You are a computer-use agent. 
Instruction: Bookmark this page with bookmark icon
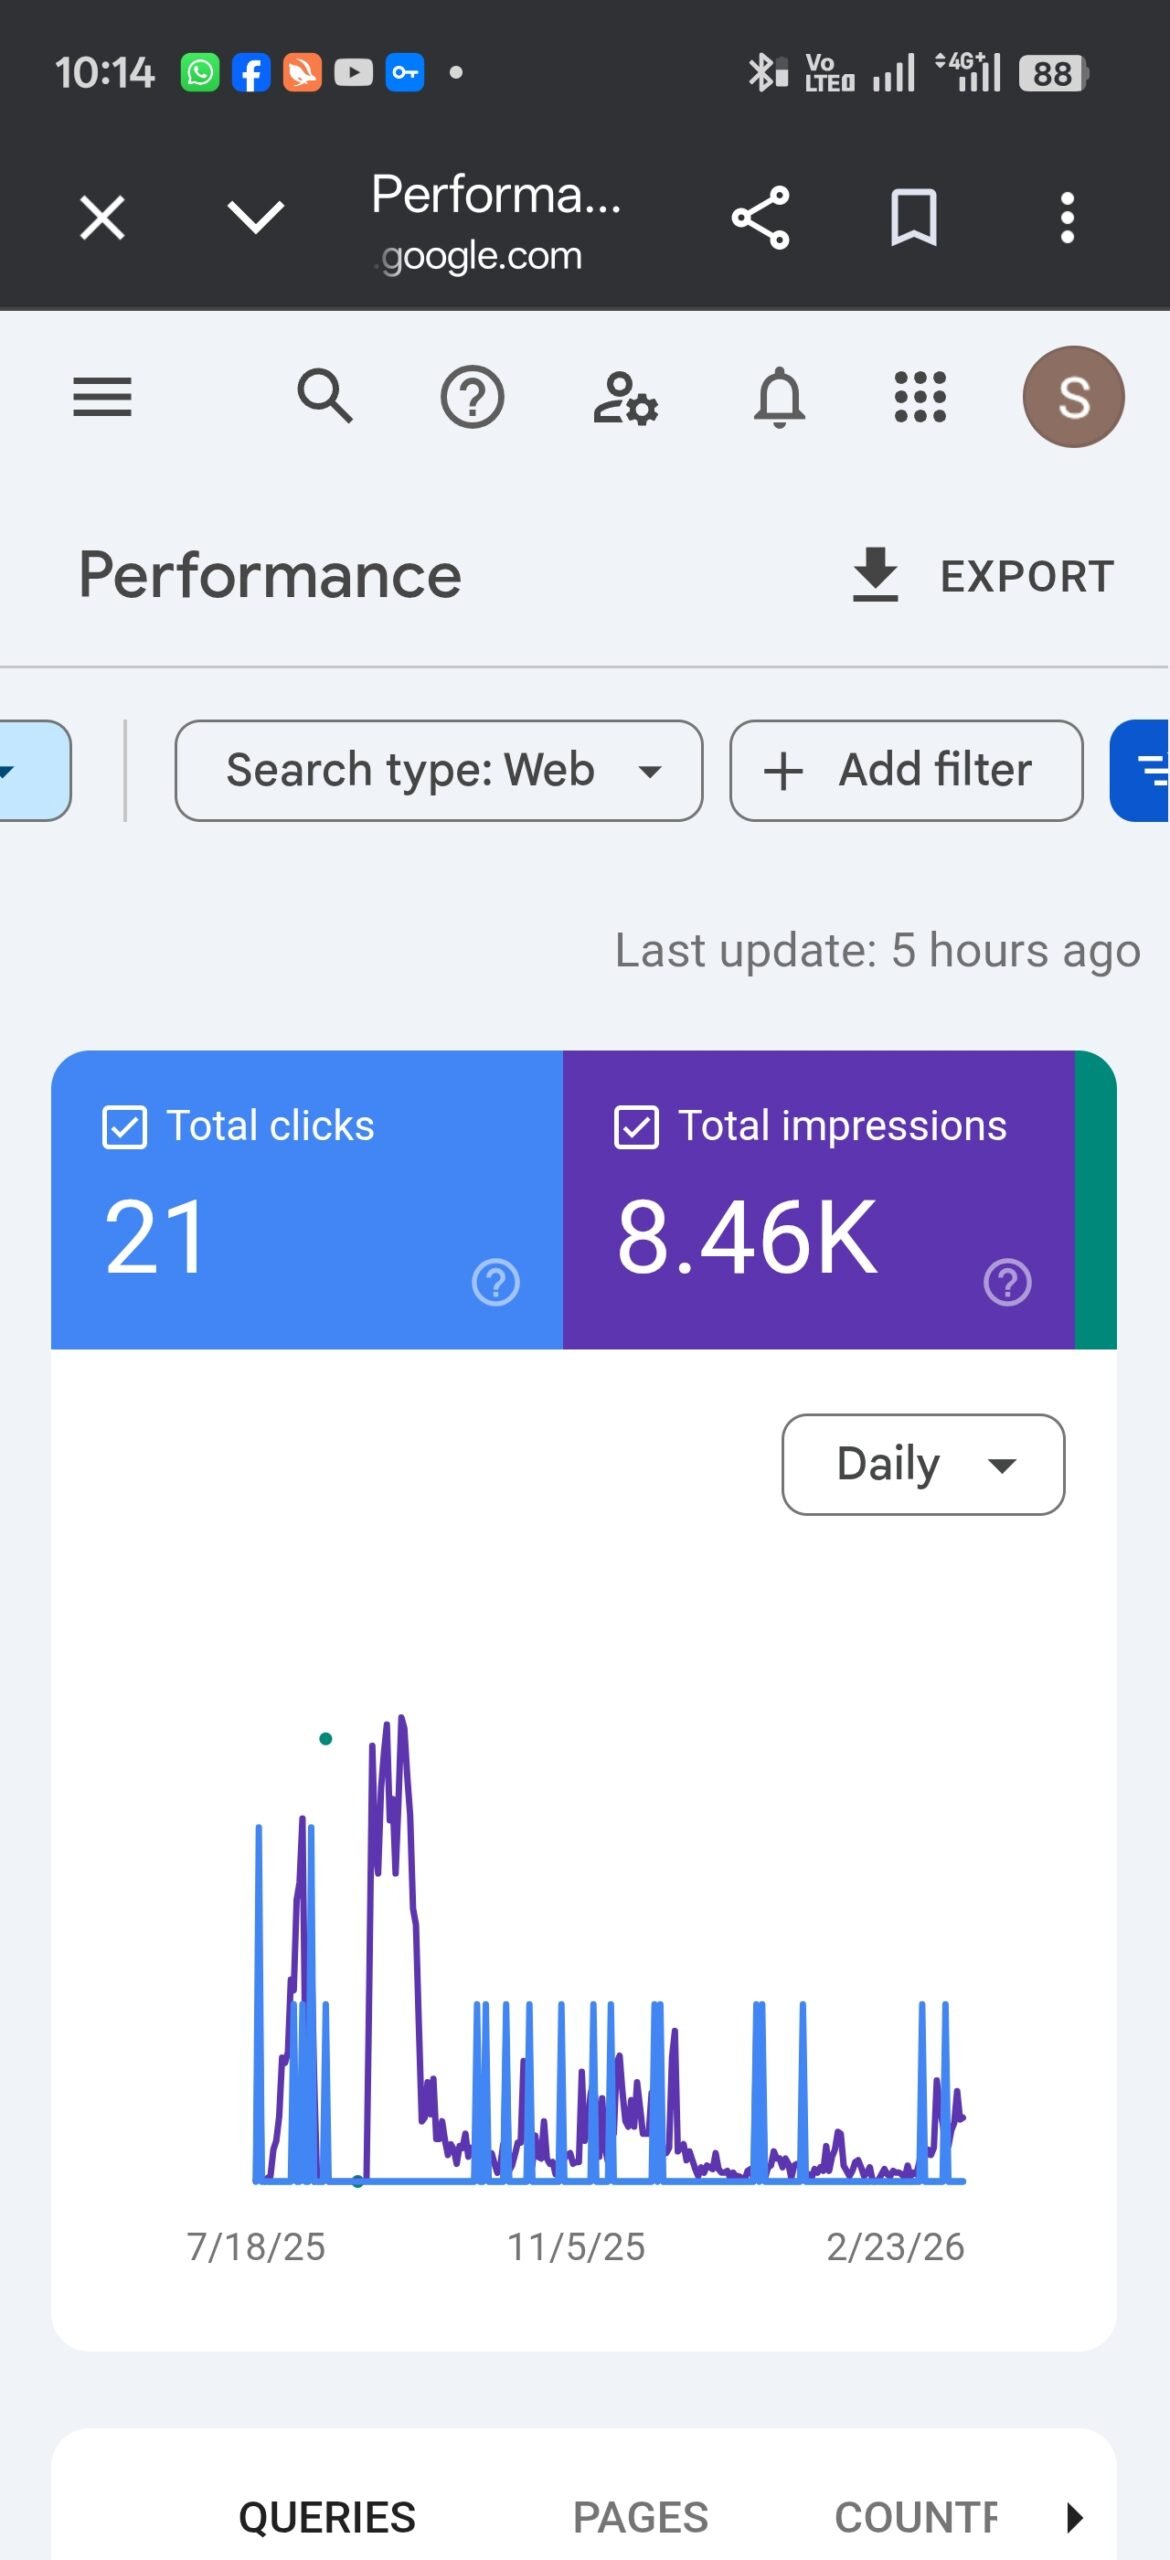[x=914, y=217]
